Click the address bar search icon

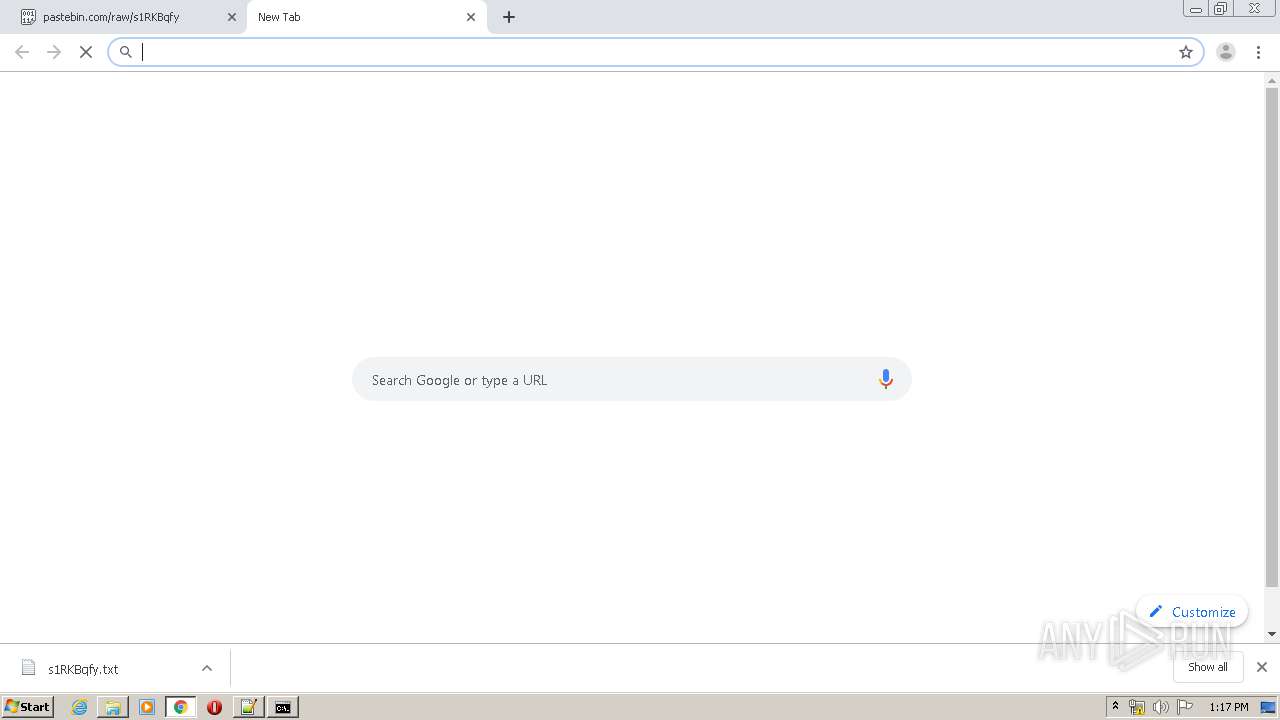[x=126, y=52]
